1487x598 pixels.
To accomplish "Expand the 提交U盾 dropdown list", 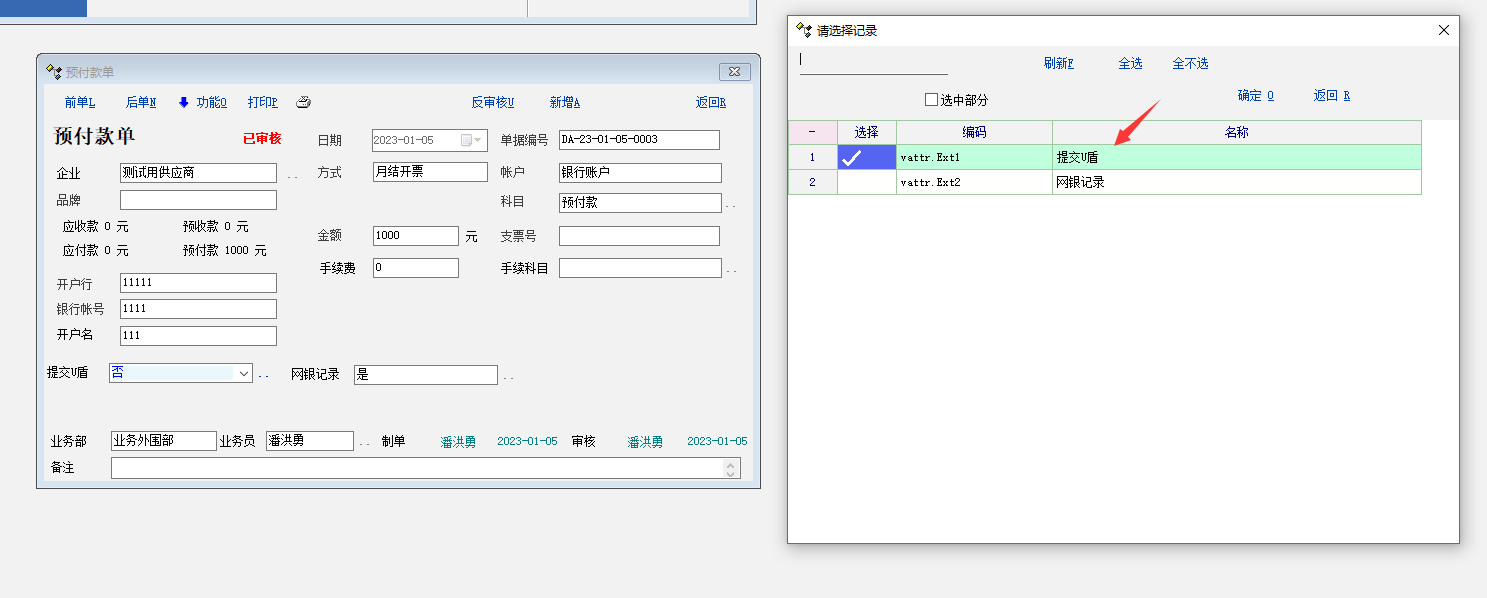I will click(242, 373).
